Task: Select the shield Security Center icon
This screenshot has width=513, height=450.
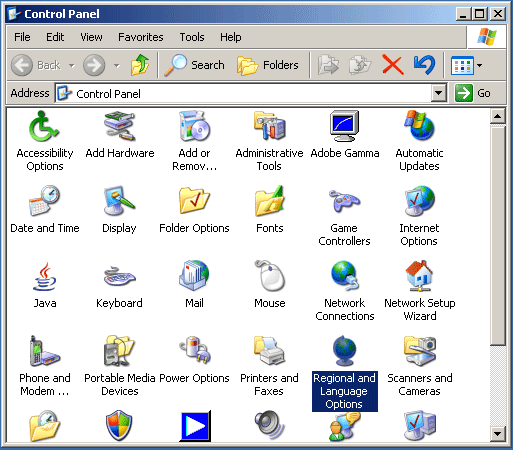Action: tap(119, 425)
